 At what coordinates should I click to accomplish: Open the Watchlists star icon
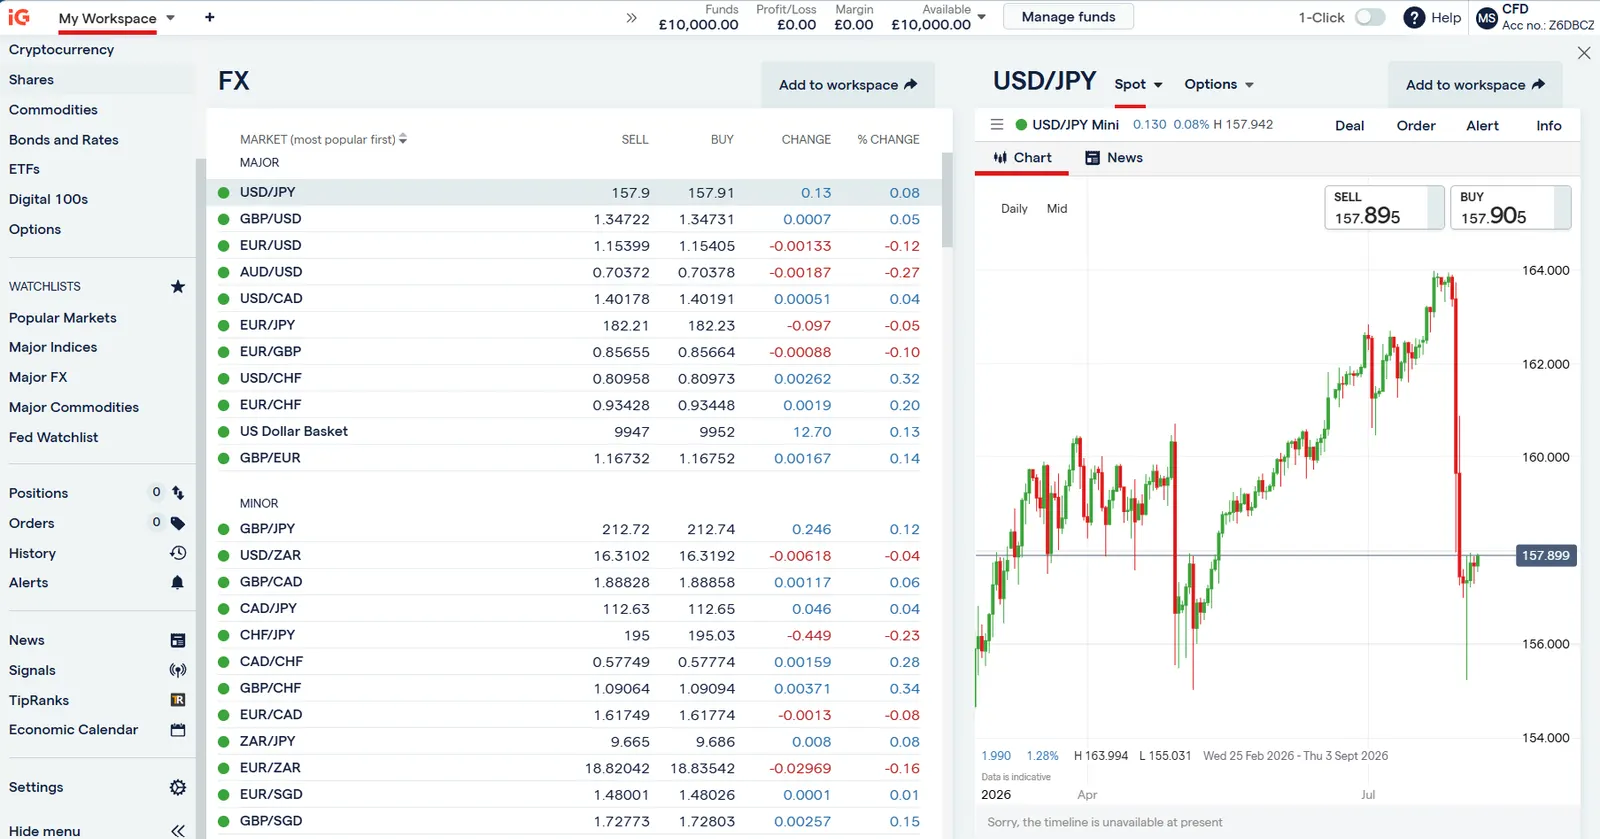(x=178, y=287)
